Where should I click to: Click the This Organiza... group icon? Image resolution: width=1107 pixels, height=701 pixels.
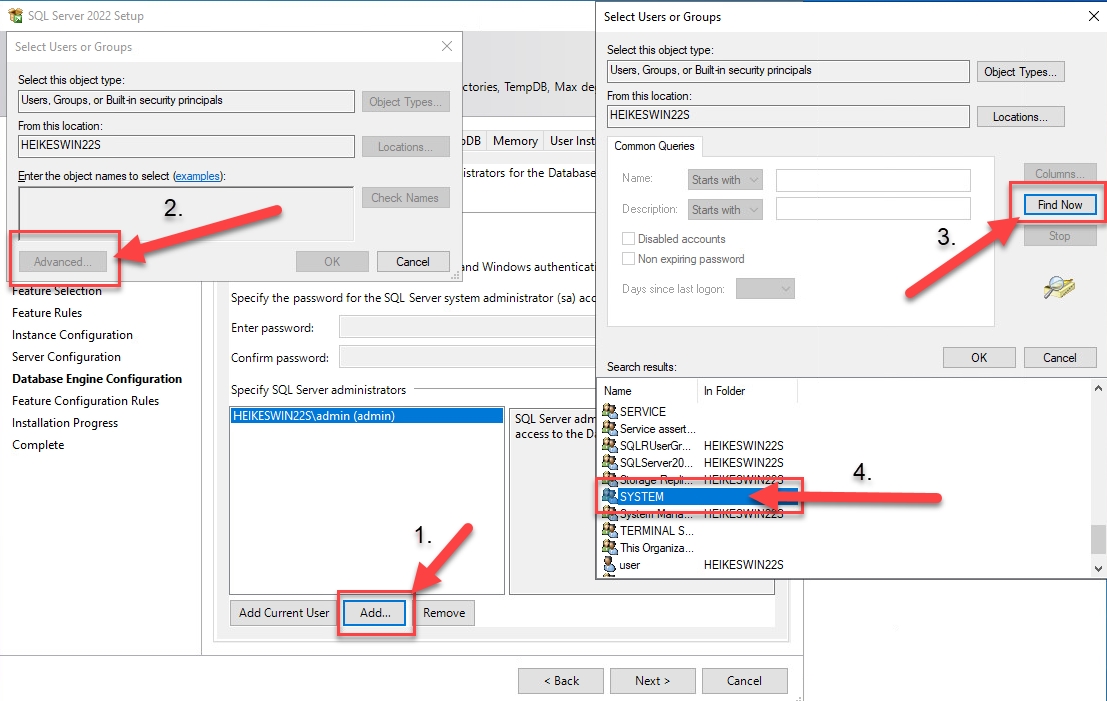click(x=609, y=546)
